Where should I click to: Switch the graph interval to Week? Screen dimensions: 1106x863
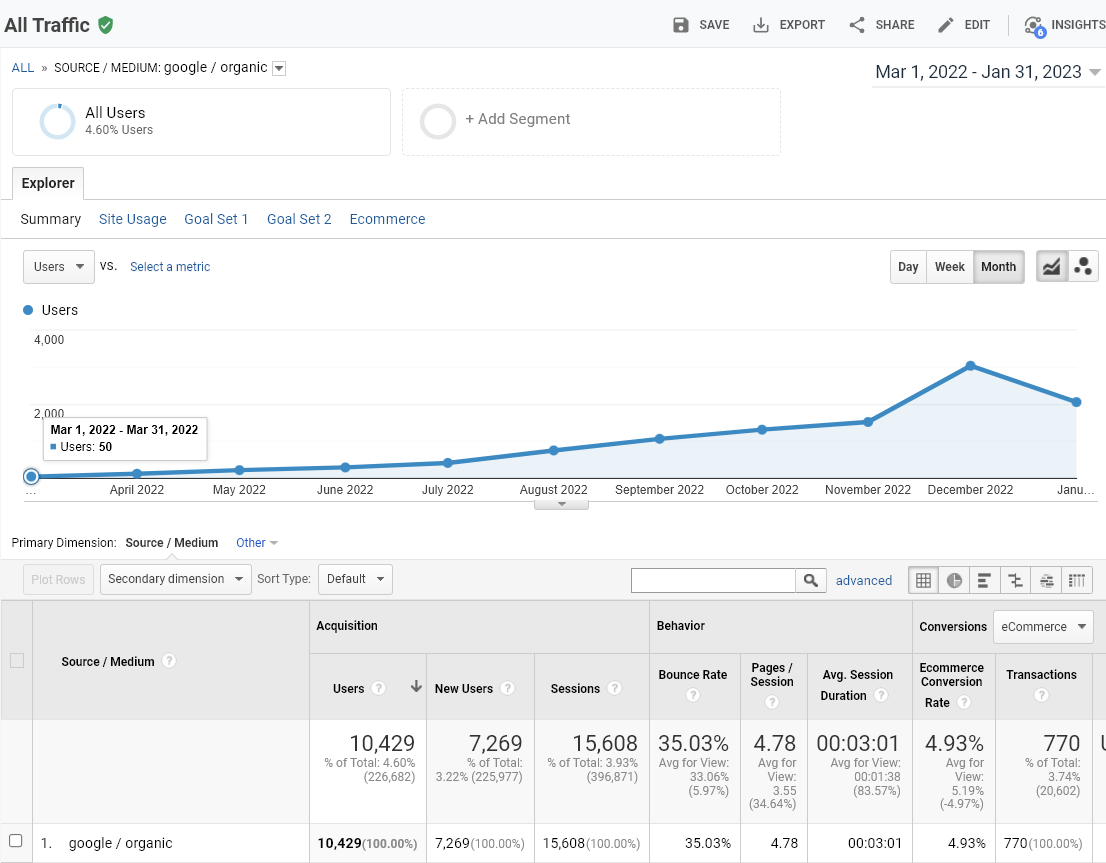click(949, 267)
